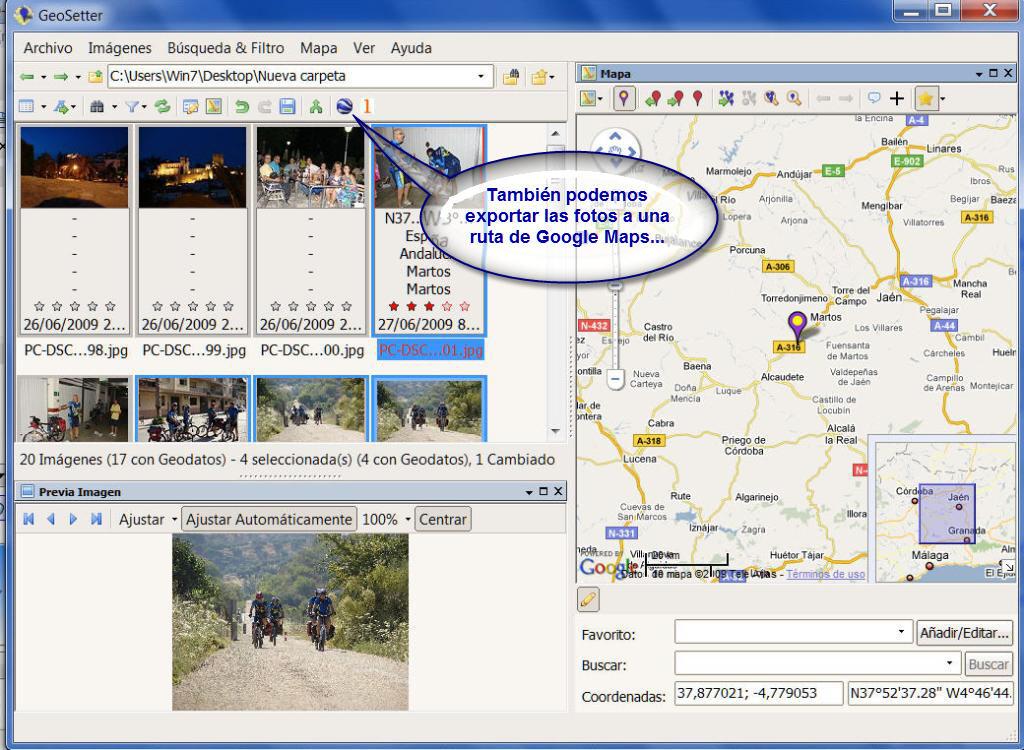Open the Archivo menu

(48, 48)
